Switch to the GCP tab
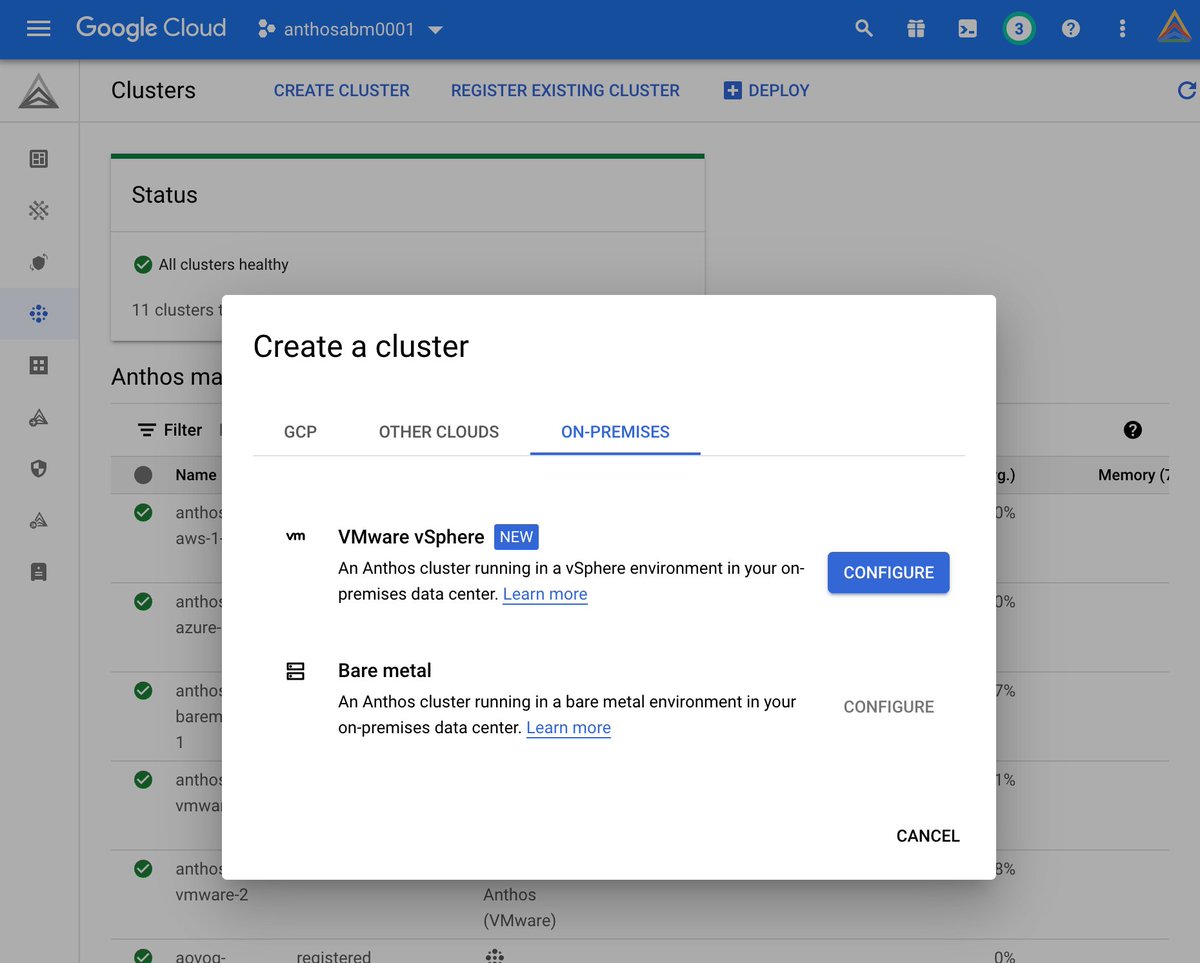The image size is (1200, 963). tap(300, 432)
